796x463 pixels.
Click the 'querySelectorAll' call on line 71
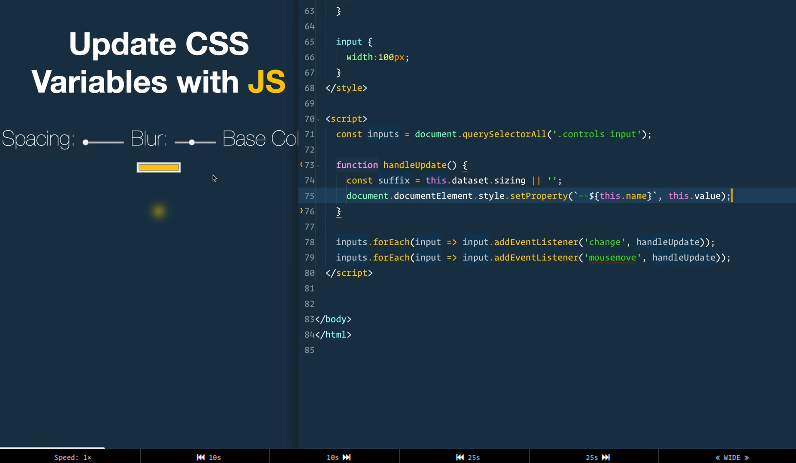(x=504, y=134)
